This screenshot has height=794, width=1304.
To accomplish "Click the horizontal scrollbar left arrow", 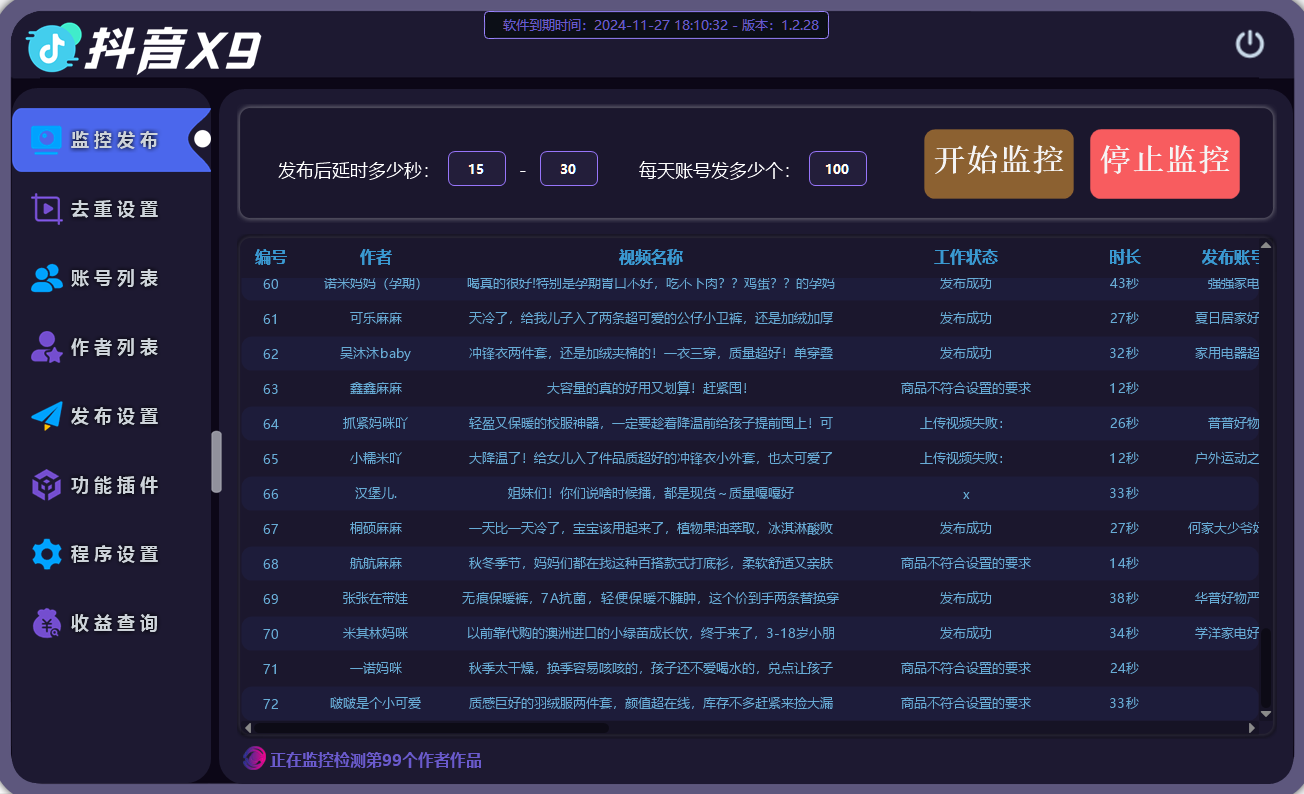I will tap(248, 727).
